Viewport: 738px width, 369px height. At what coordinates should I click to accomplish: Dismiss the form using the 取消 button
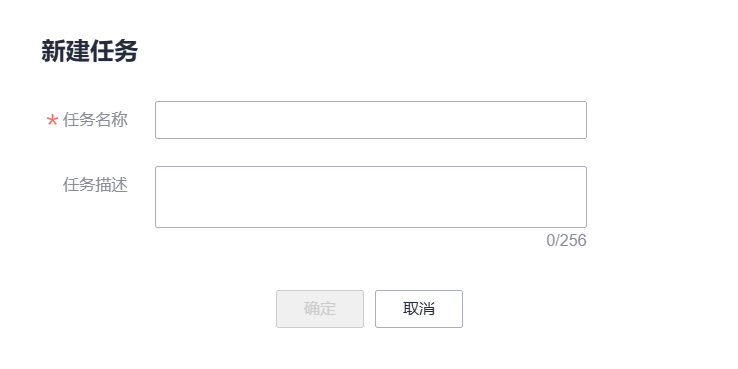click(419, 309)
